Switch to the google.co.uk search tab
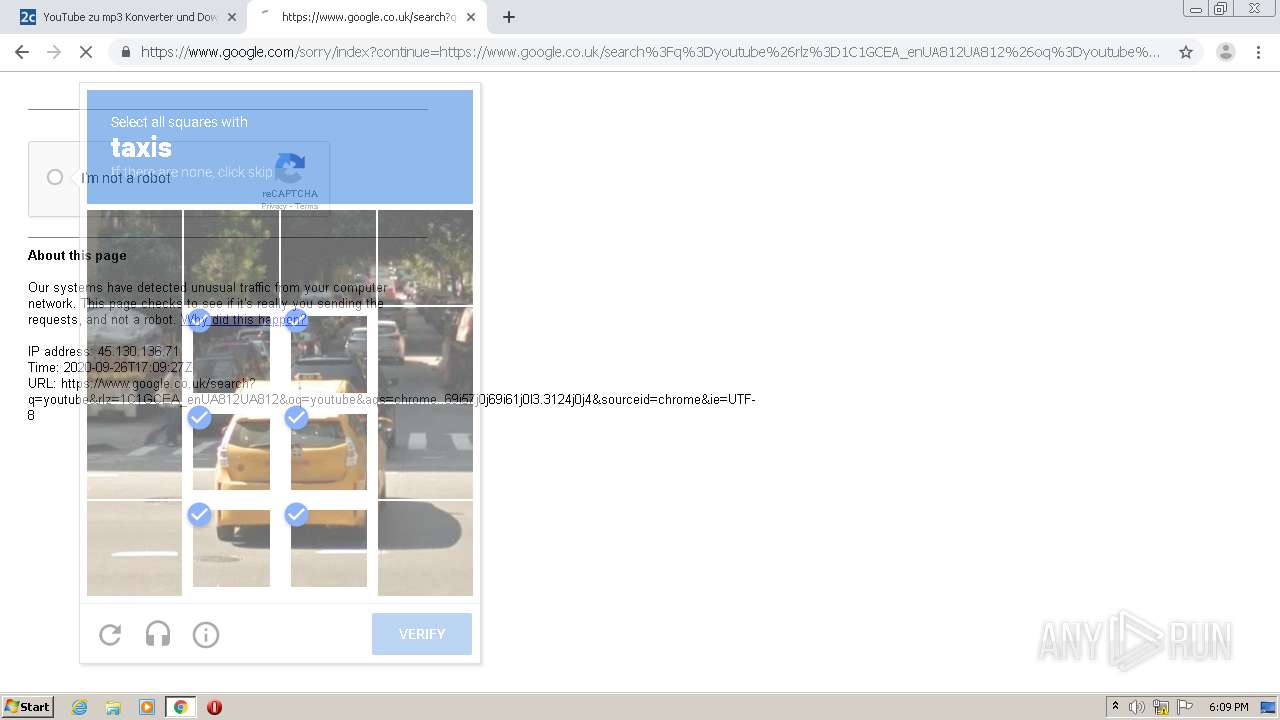Viewport: 1280px width, 720px height. (366, 17)
